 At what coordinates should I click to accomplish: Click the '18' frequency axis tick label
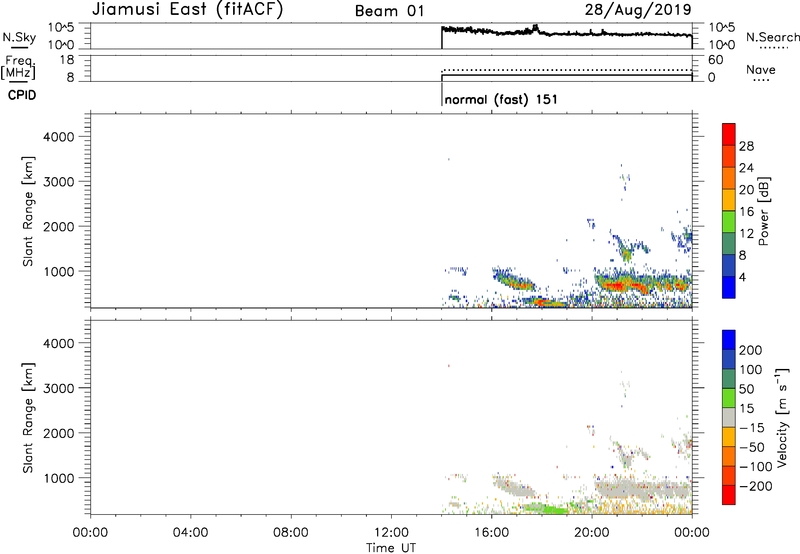(67, 60)
